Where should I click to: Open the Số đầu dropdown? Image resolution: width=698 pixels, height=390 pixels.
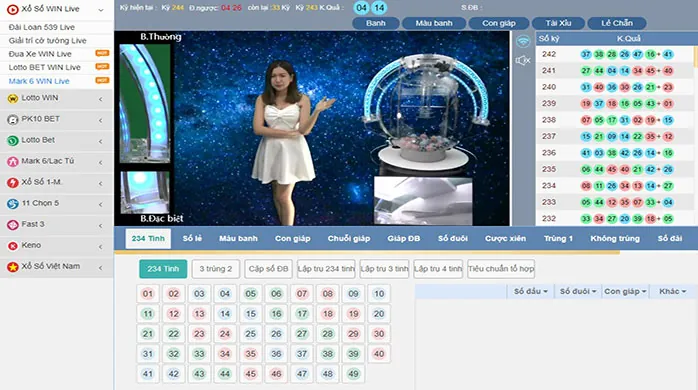click(531, 291)
